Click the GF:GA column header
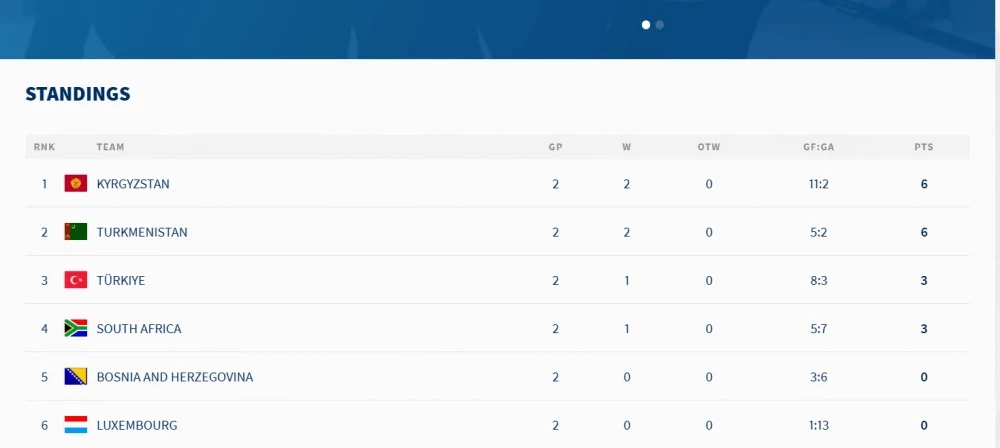The image size is (1000, 448). pyautogui.click(x=819, y=147)
